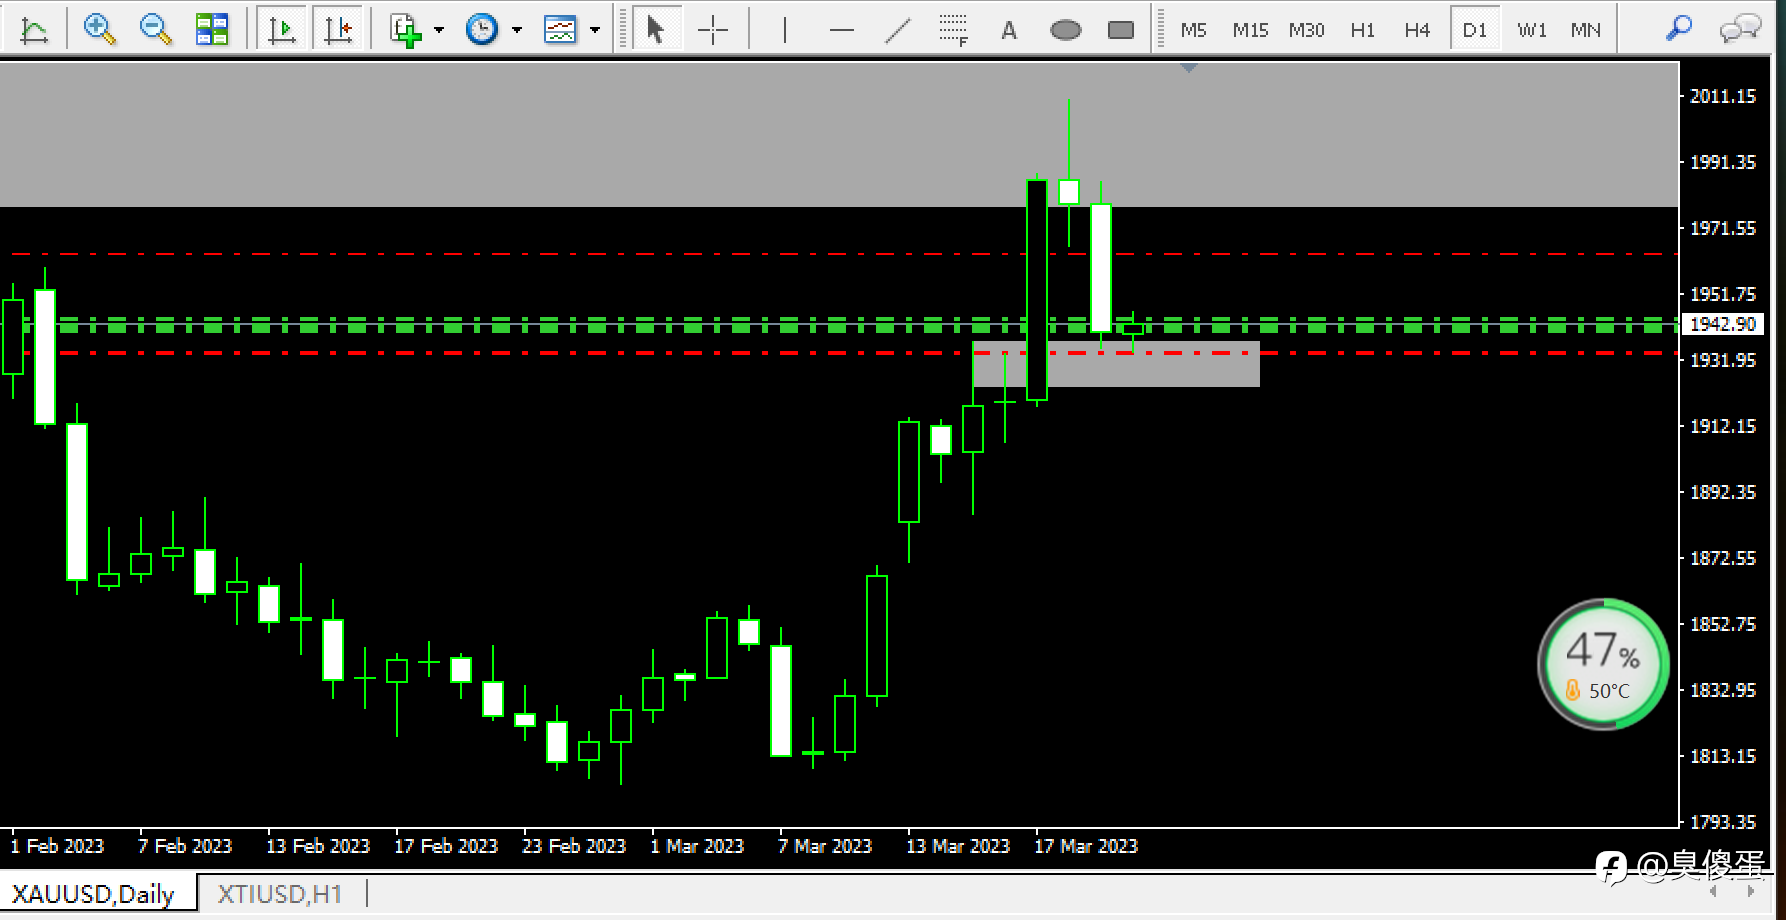Select the D1 daily timeframe
The image size is (1786, 920).
(1475, 30)
